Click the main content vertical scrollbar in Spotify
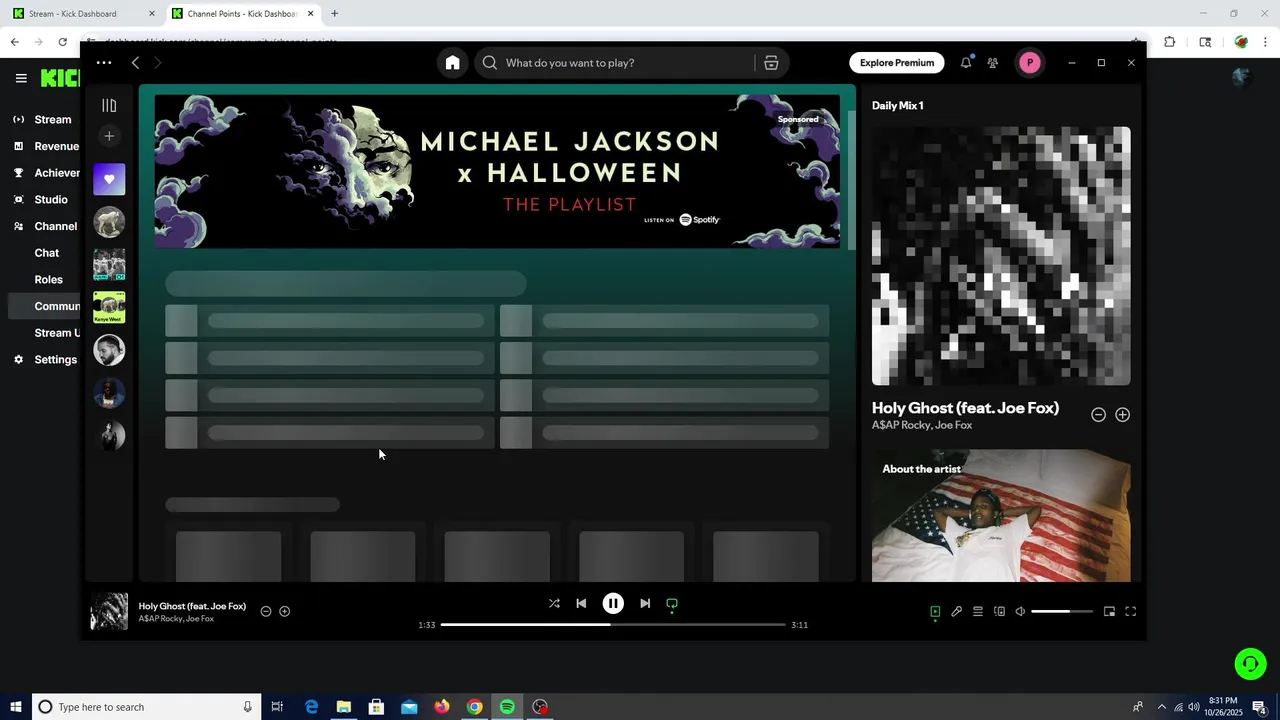 tap(852, 180)
